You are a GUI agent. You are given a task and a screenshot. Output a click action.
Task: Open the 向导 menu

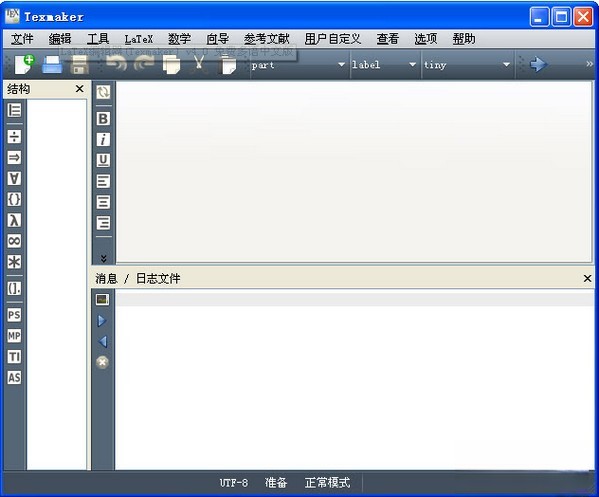click(x=217, y=39)
